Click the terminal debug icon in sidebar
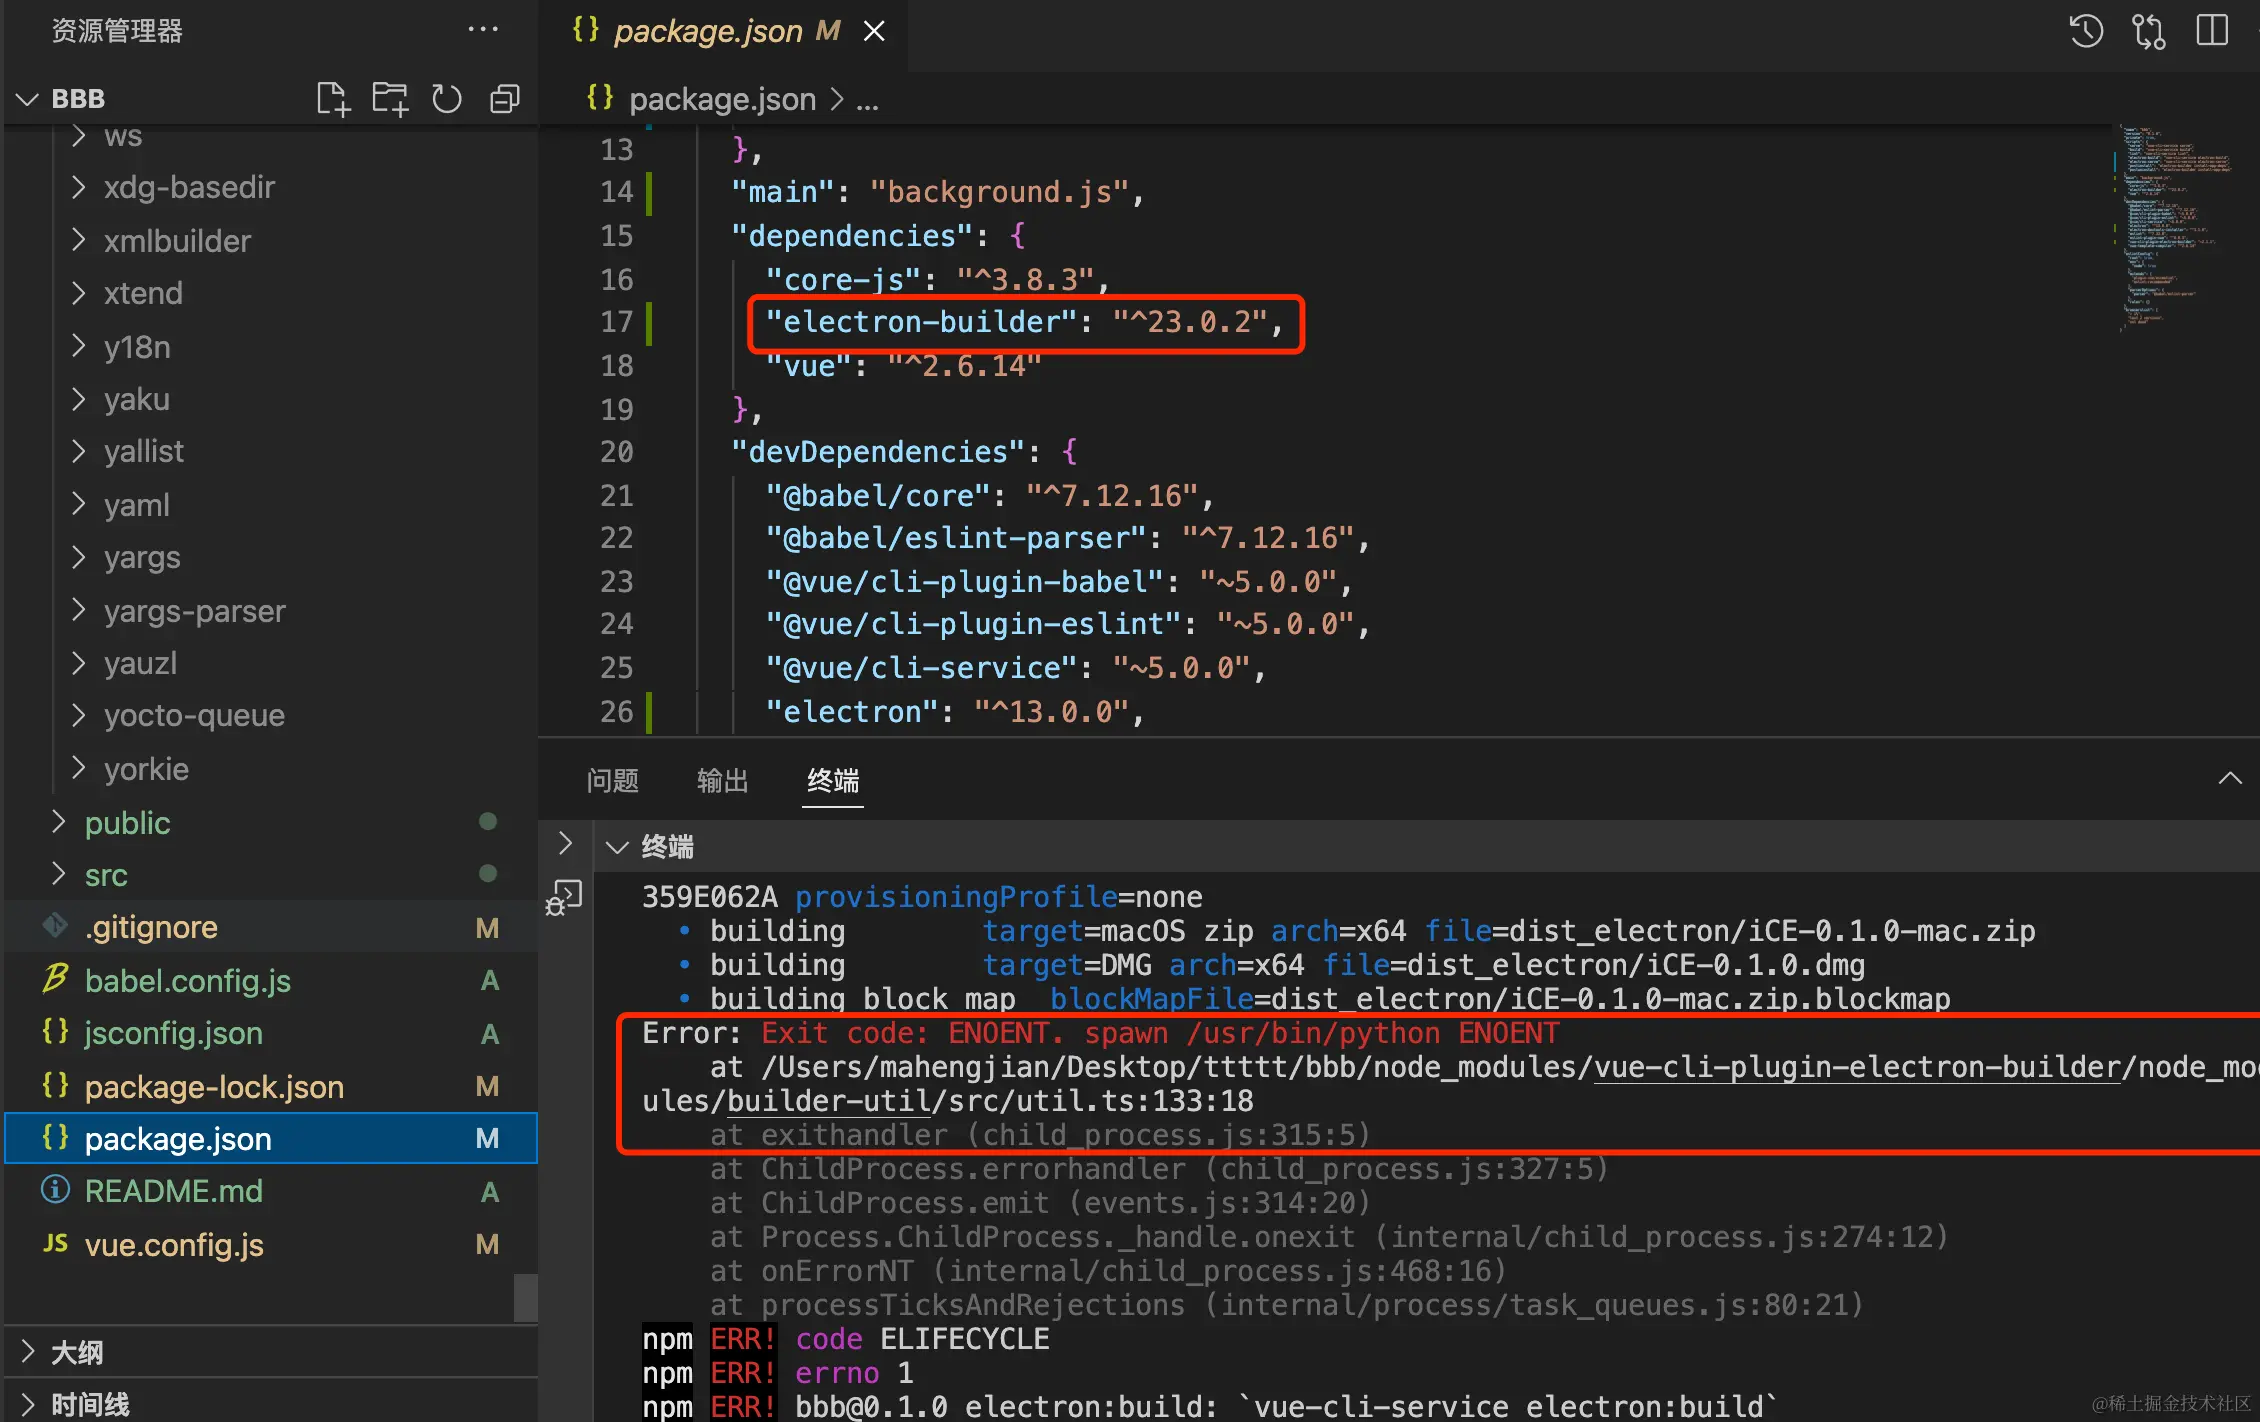 click(564, 897)
